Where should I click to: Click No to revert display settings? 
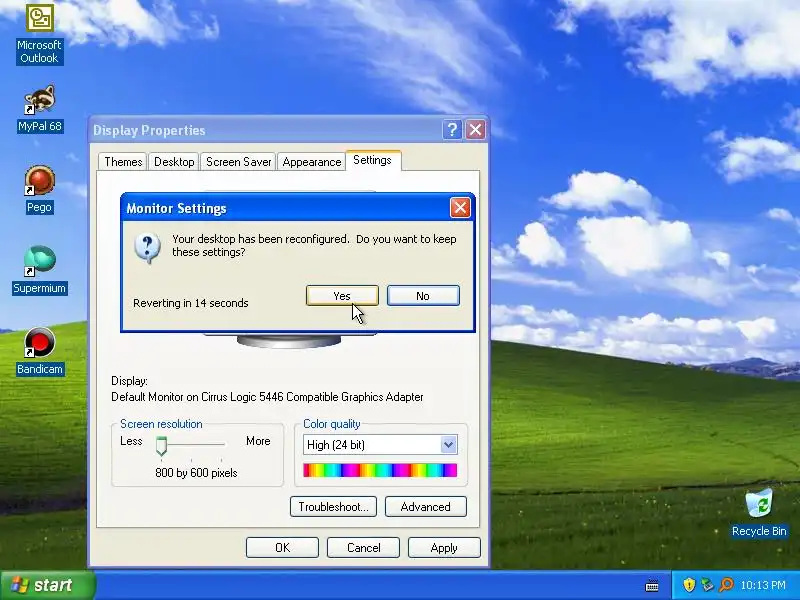tap(423, 296)
